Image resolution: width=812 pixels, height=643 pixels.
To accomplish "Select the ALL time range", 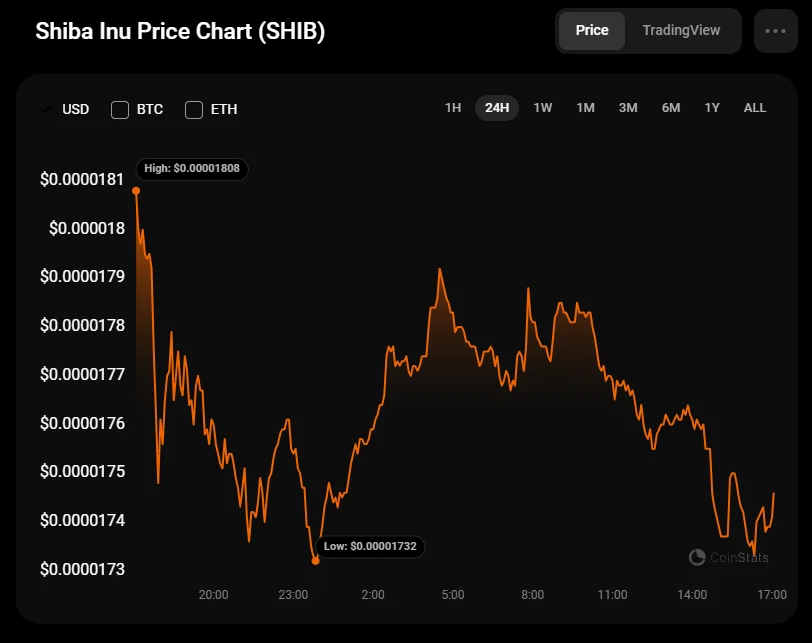I will (755, 107).
